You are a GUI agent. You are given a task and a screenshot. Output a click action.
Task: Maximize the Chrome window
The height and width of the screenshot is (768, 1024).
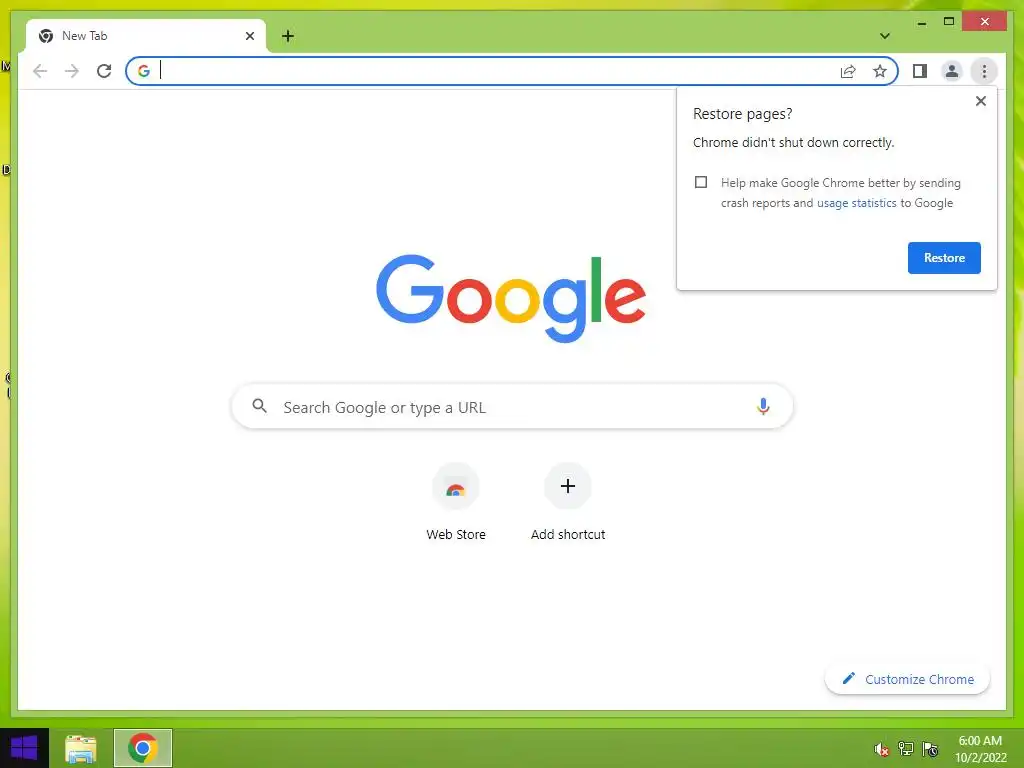pos(949,22)
